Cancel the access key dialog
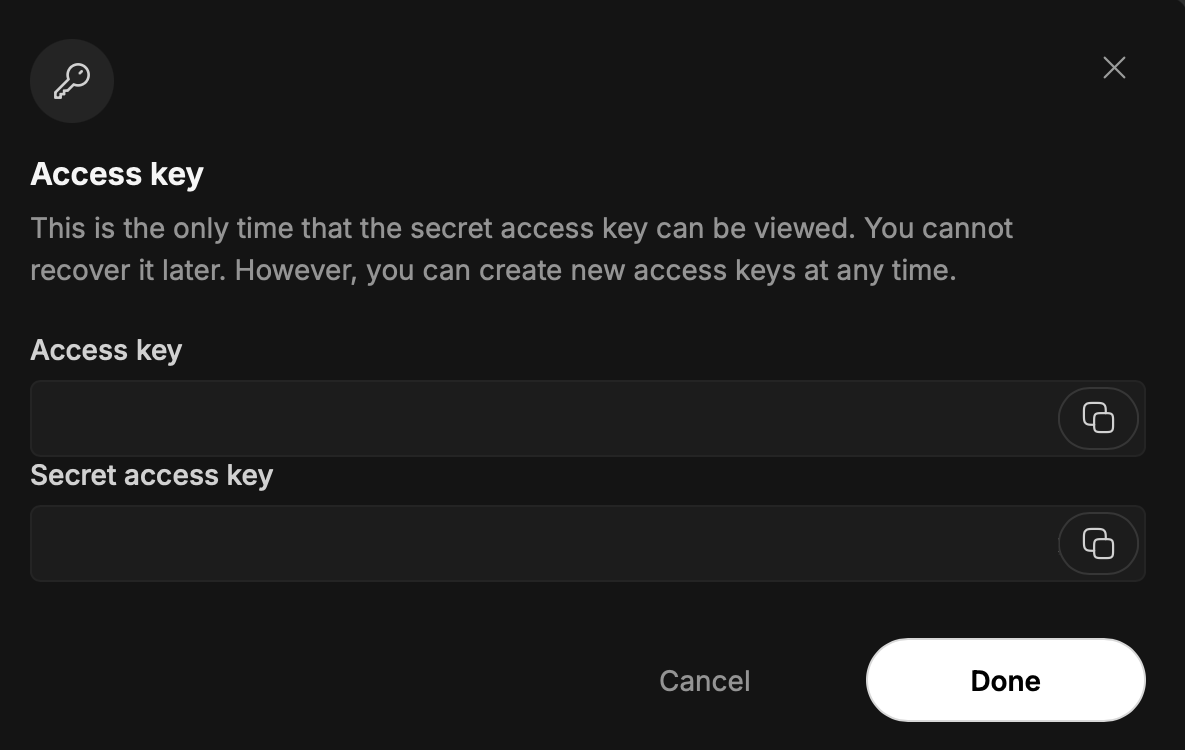This screenshot has height=750, width=1185. pos(704,681)
